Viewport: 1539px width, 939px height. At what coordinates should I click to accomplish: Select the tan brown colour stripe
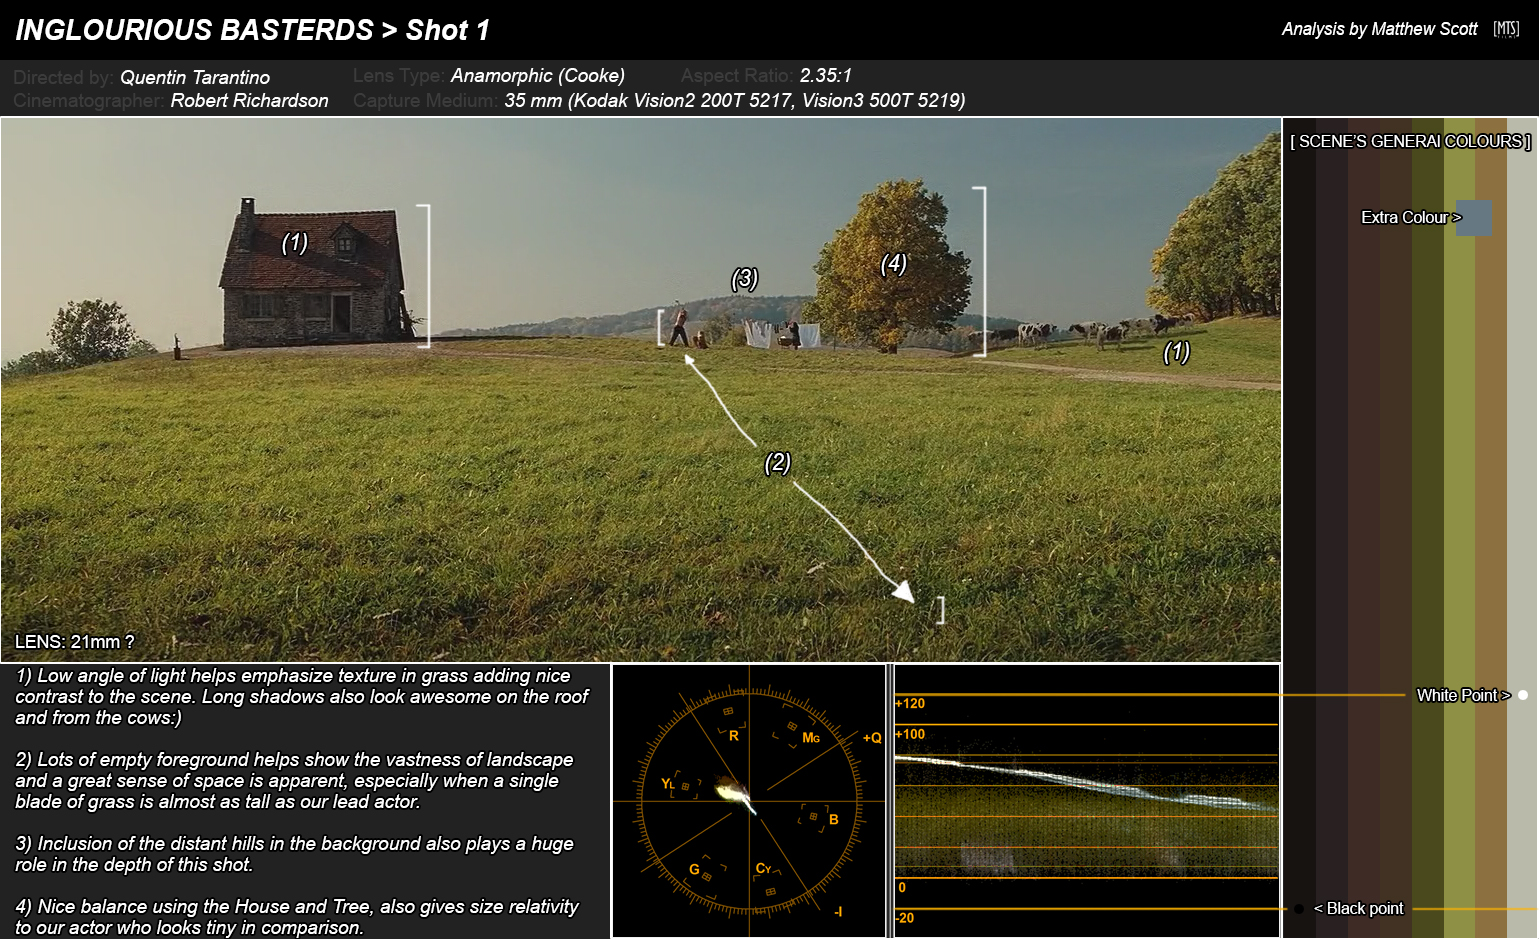pyautogui.click(x=1491, y=528)
